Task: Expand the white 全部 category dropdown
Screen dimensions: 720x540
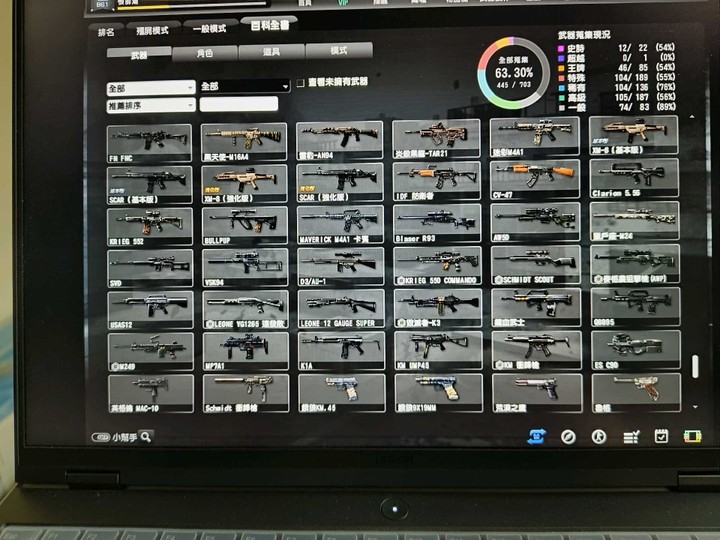Action: tap(151, 88)
